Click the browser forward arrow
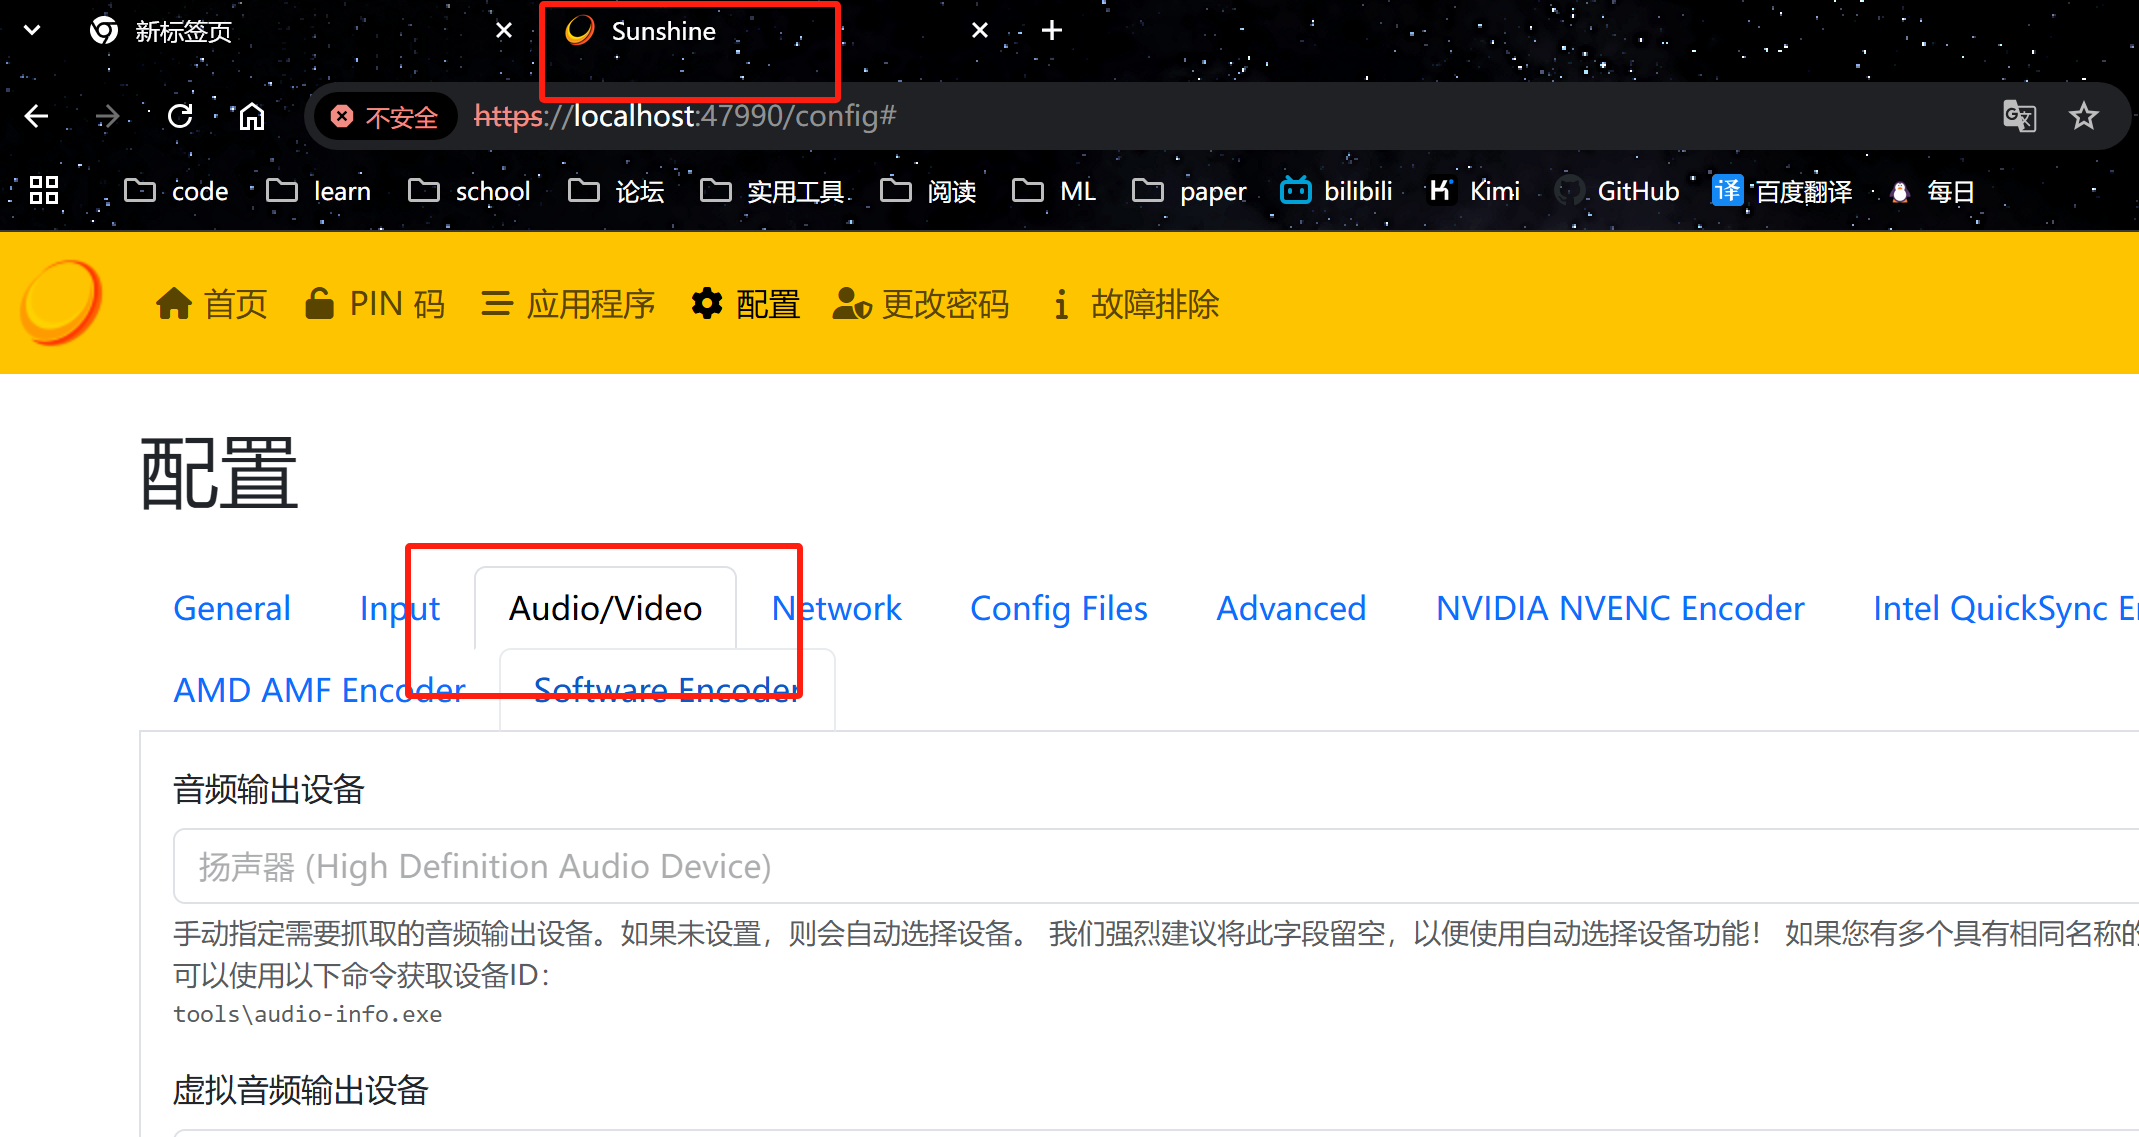Screen dimensions: 2139x1137 (x=107, y=116)
